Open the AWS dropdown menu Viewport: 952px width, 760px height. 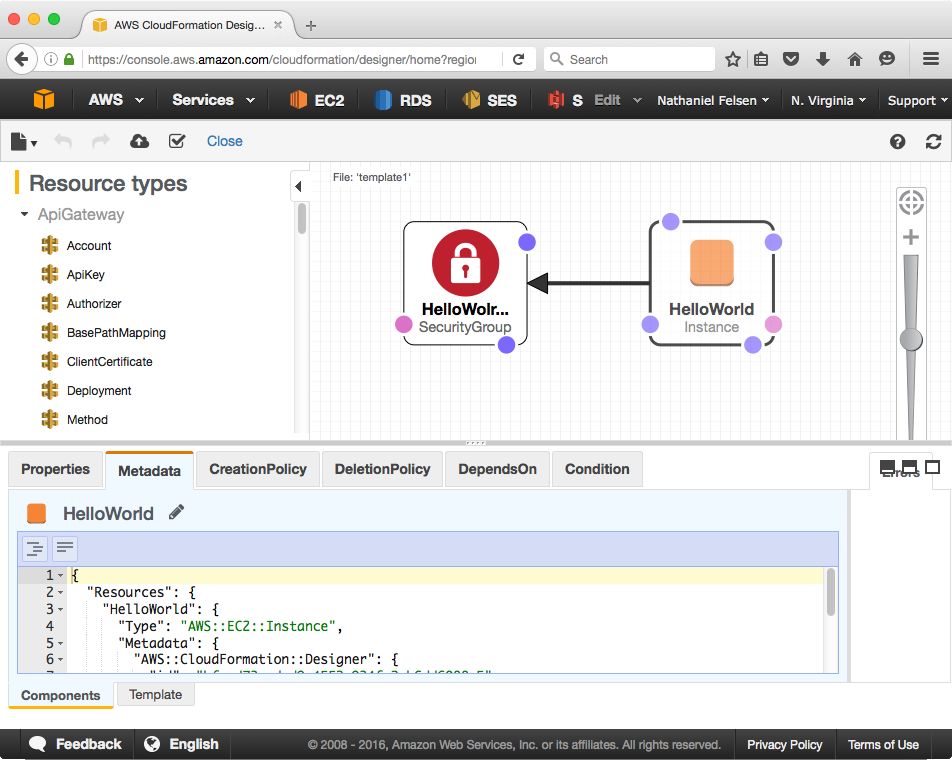pyautogui.click(x=116, y=100)
